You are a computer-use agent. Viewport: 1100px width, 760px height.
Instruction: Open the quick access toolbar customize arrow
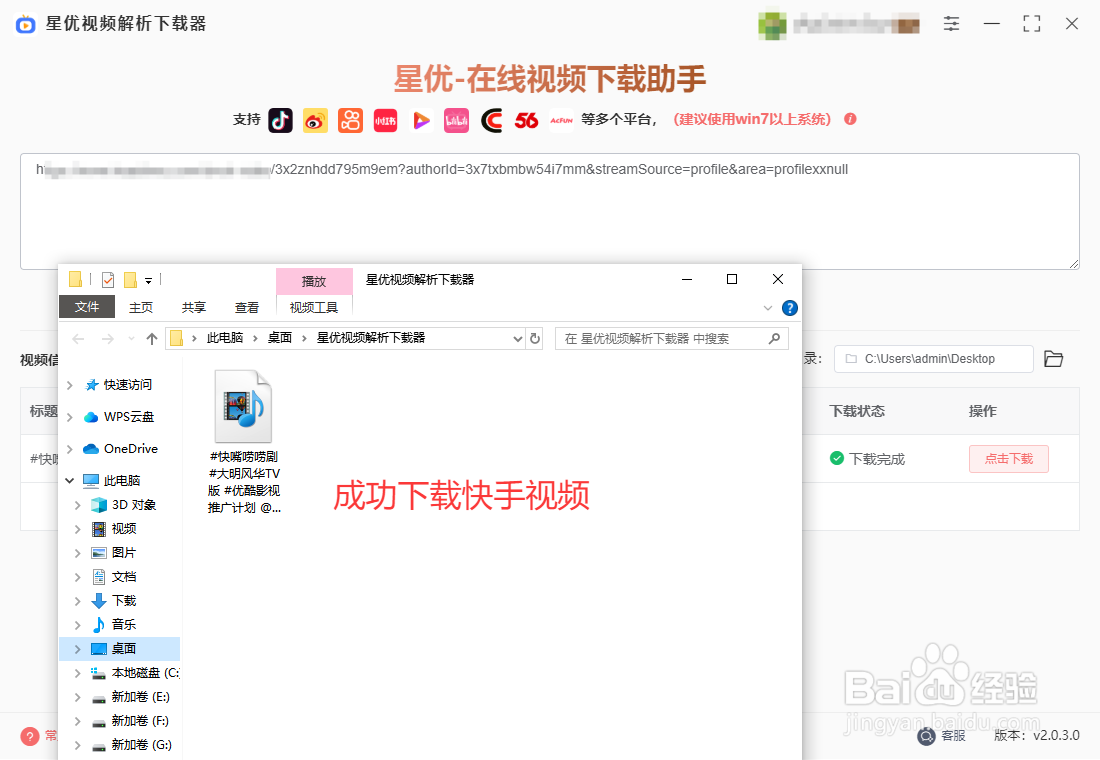[148, 281]
